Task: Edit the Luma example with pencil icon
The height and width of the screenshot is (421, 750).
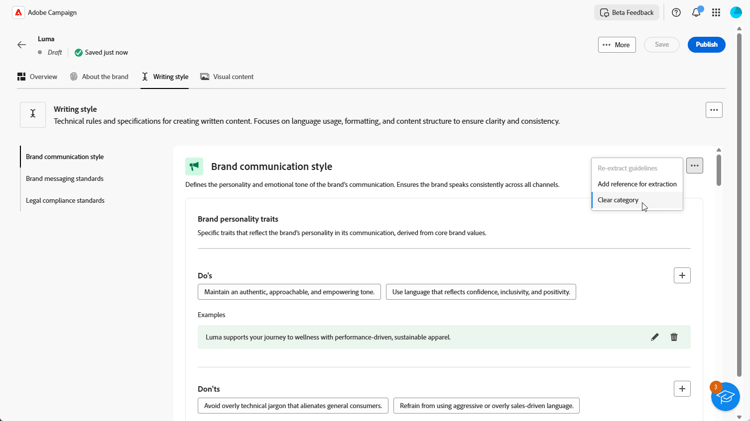Action: pos(655,337)
